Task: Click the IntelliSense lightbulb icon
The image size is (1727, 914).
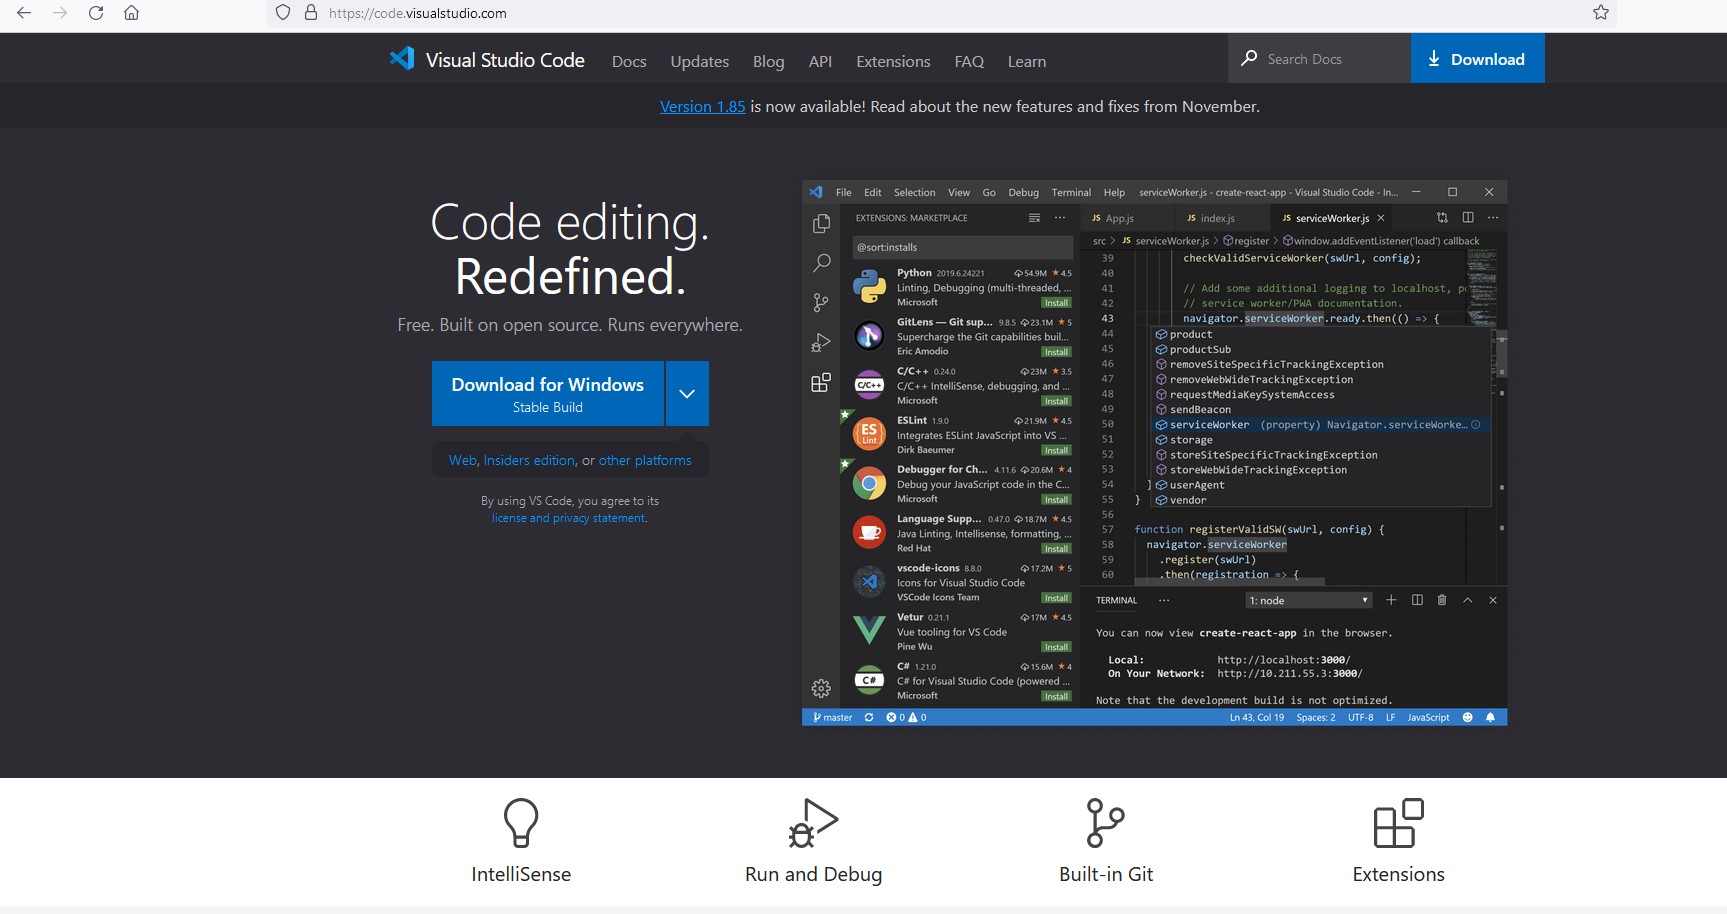Action: point(521,823)
